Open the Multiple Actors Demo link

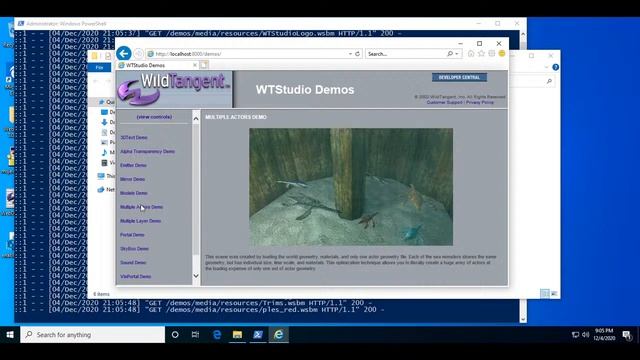pyautogui.click(x=141, y=207)
